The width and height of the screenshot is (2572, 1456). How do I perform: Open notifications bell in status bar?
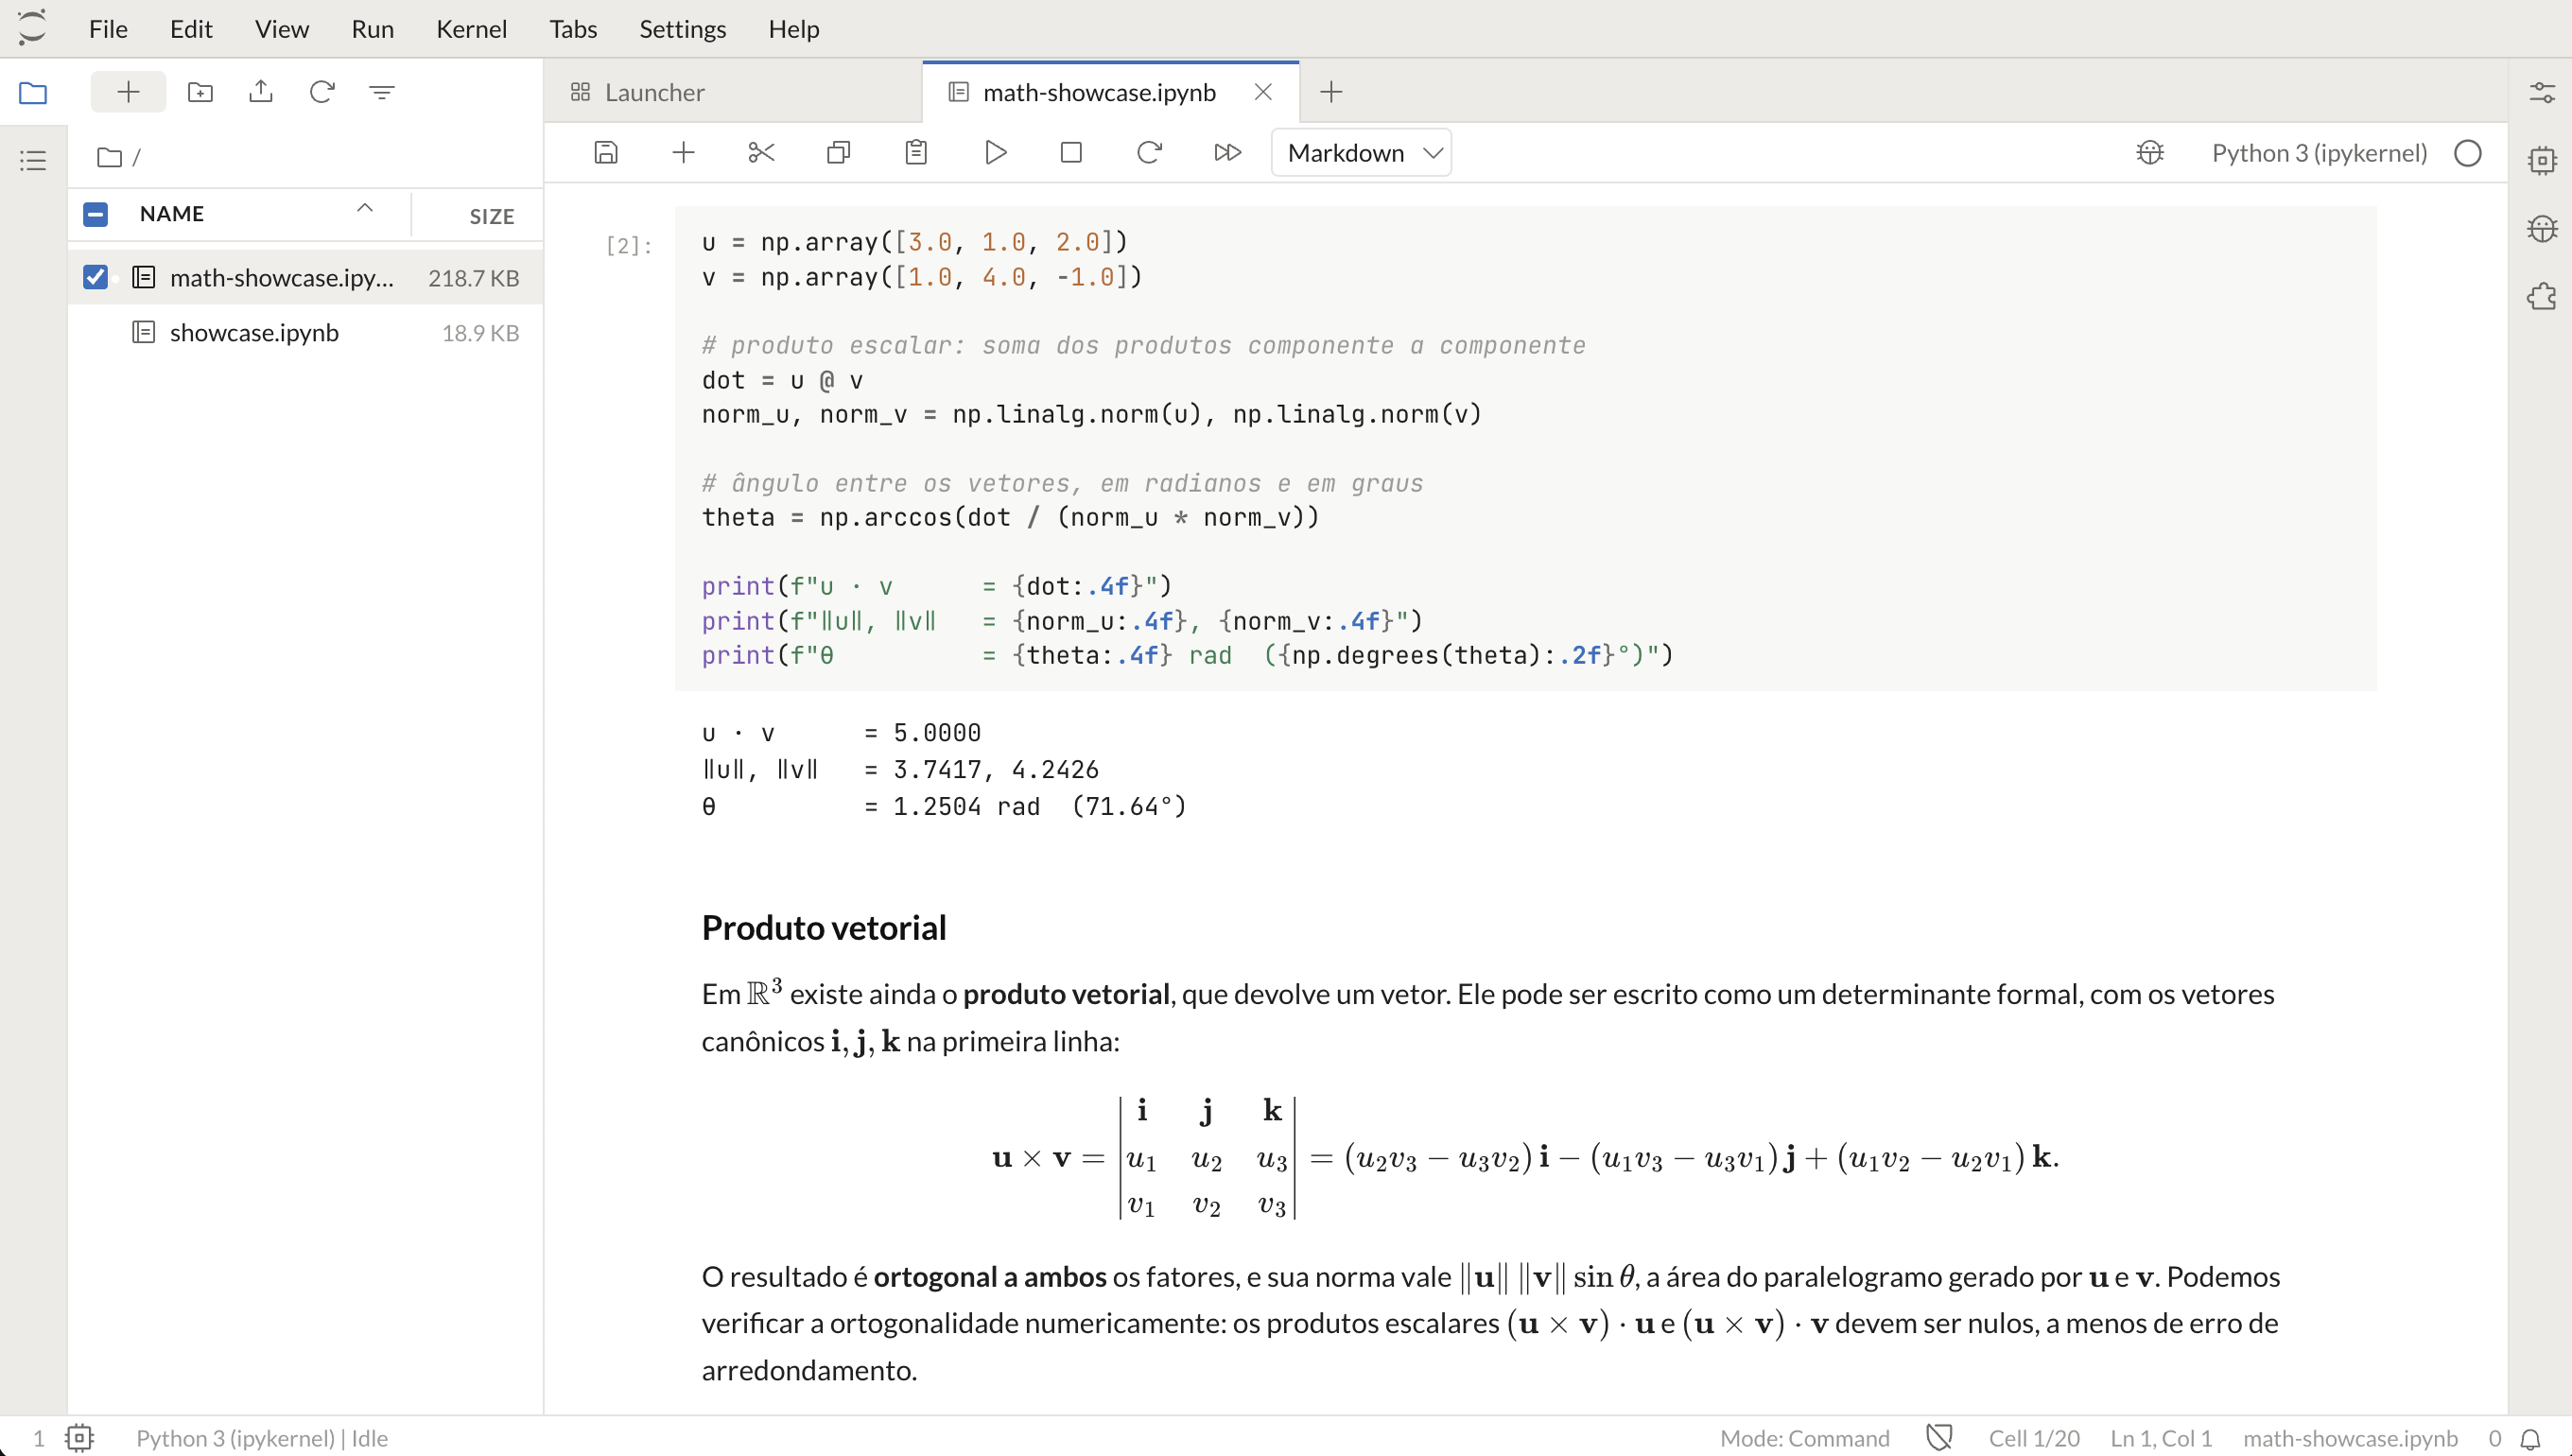point(2530,1438)
